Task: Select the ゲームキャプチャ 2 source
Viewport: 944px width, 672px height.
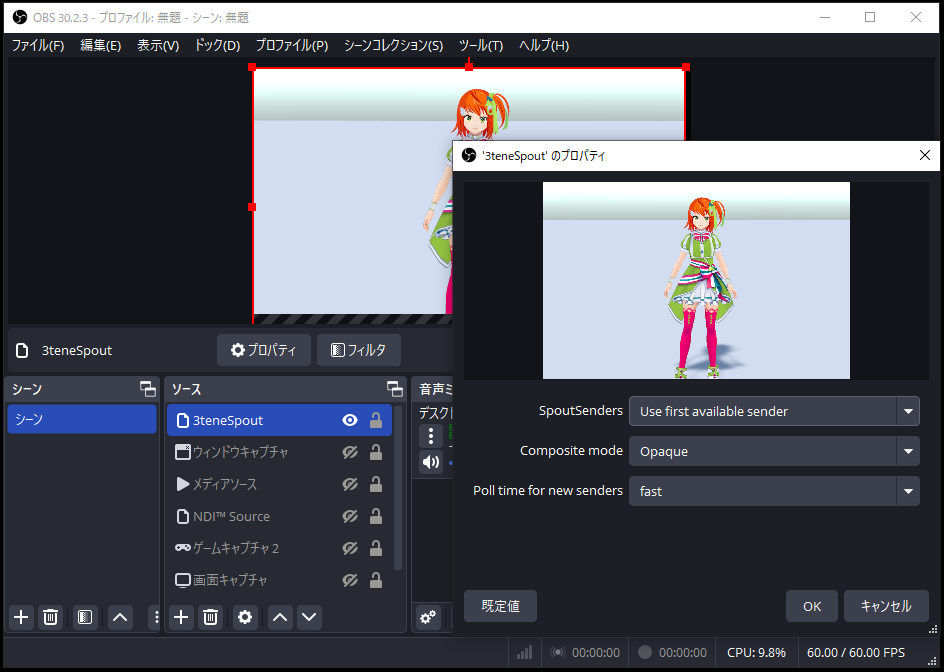Action: (x=279, y=548)
